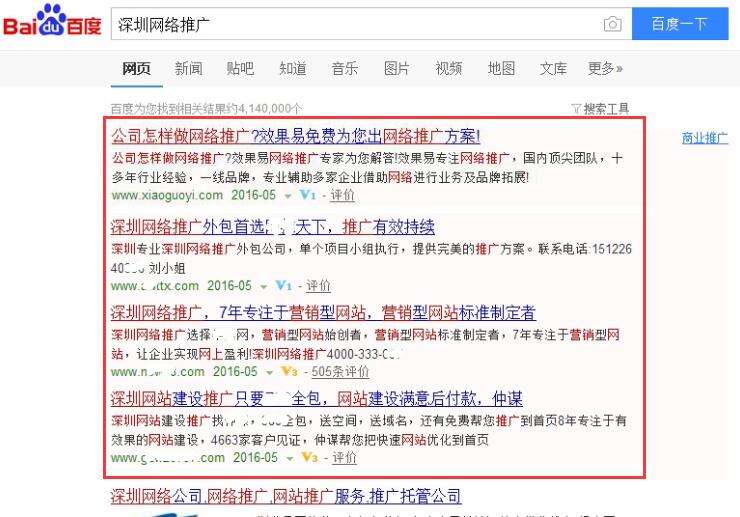This screenshot has height=517, width=740.
Task: Open result 深圳网站建设推广只要
Action: click(x=316, y=398)
